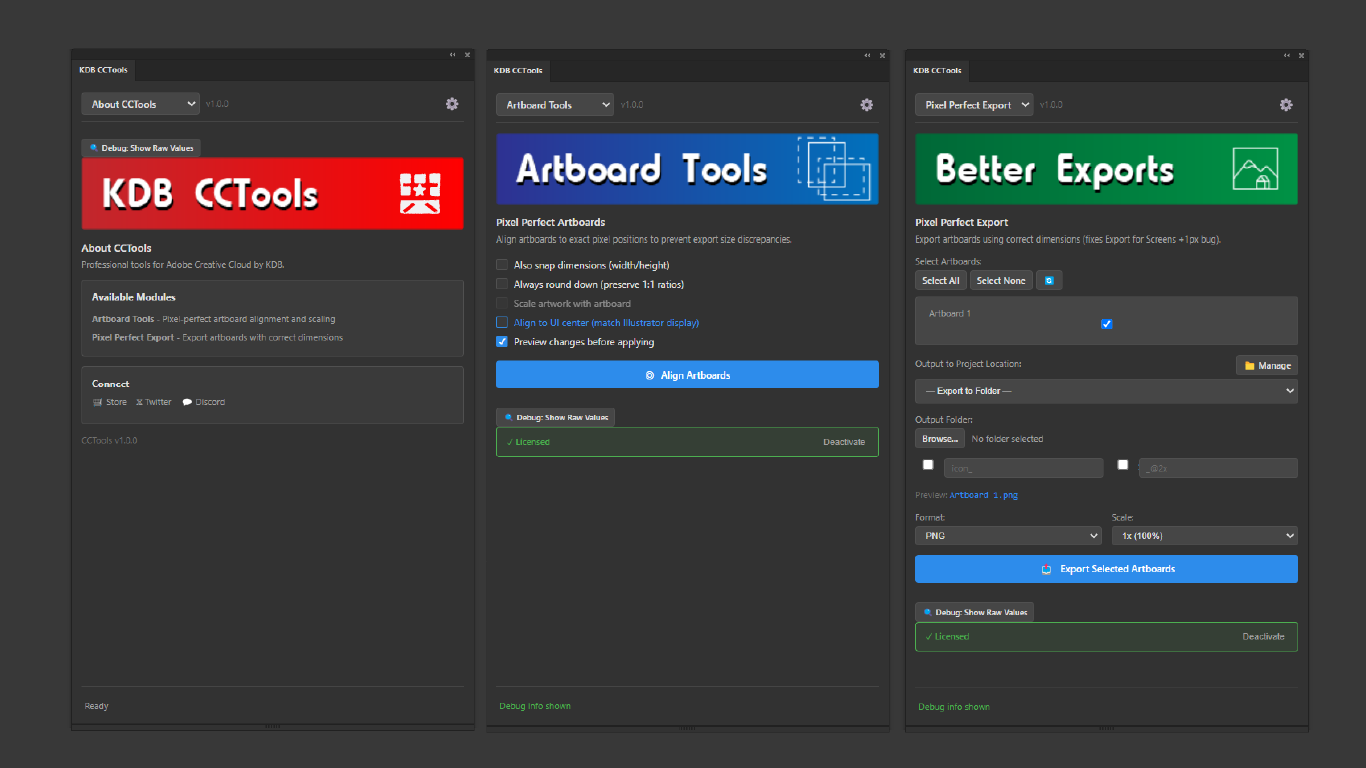Enable Also snap dimensions (width/height)

(502, 265)
